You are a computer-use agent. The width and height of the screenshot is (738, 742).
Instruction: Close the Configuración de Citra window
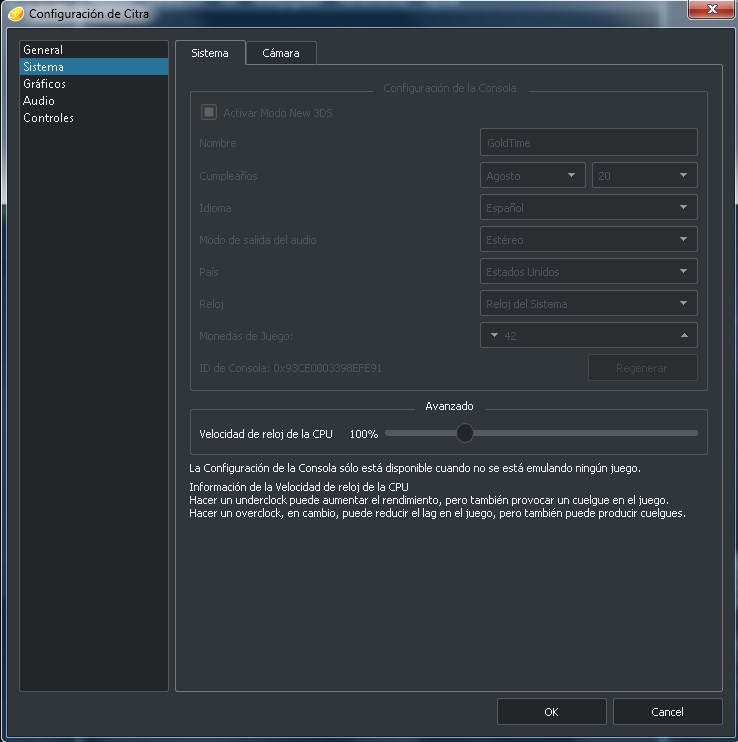712,9
